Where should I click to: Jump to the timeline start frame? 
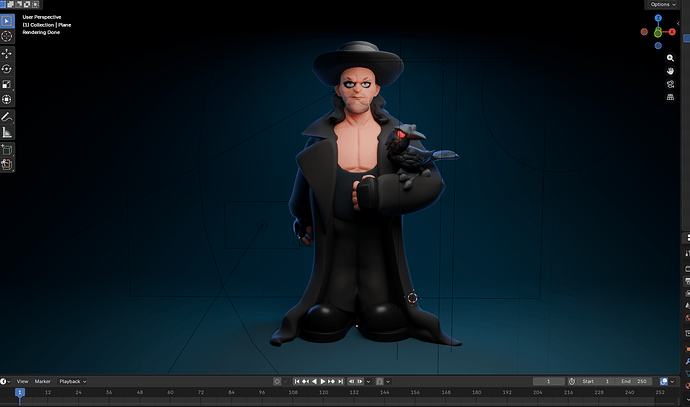297,381
